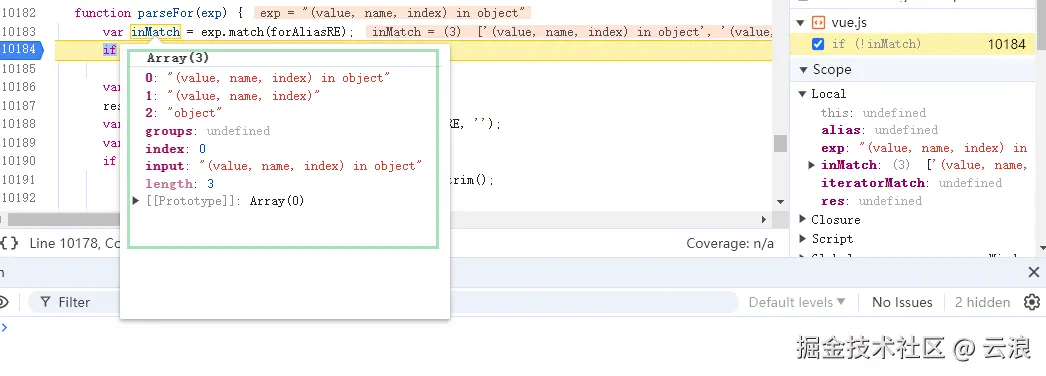Click the 'index: 0' entry in tooltip
This screenshot has height=376, width=1046.
pos(175,148)
